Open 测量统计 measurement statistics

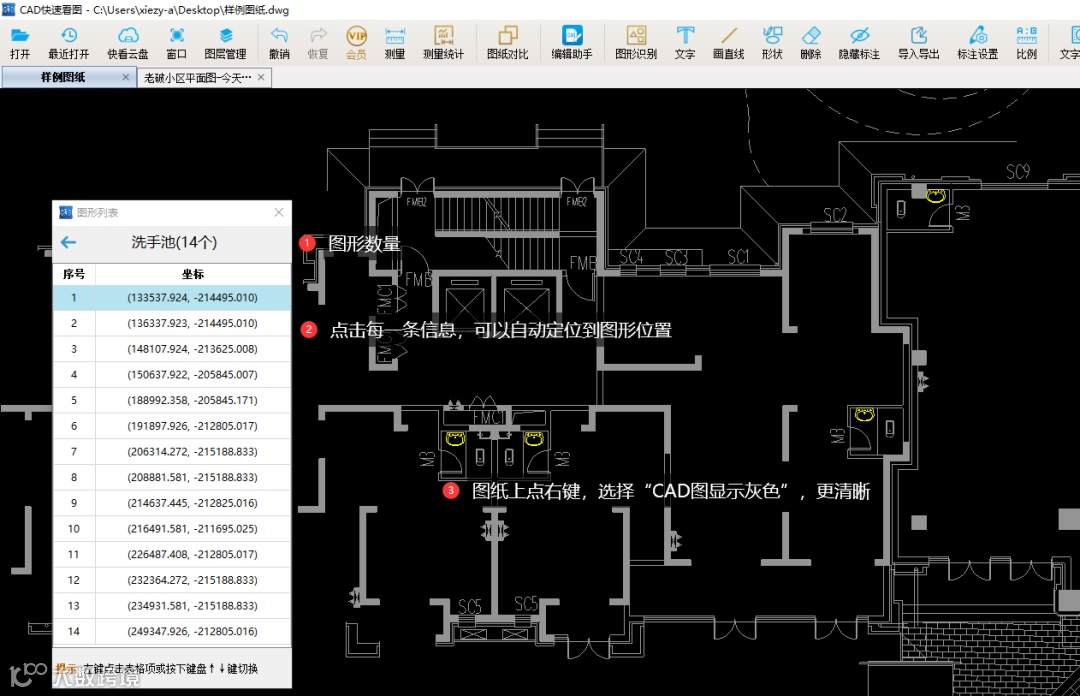443,43
